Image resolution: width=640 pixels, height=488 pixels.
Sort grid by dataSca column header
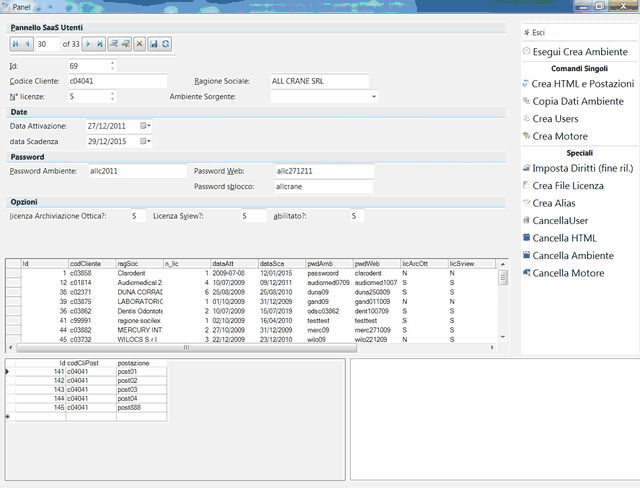click(x=281, y=264)
